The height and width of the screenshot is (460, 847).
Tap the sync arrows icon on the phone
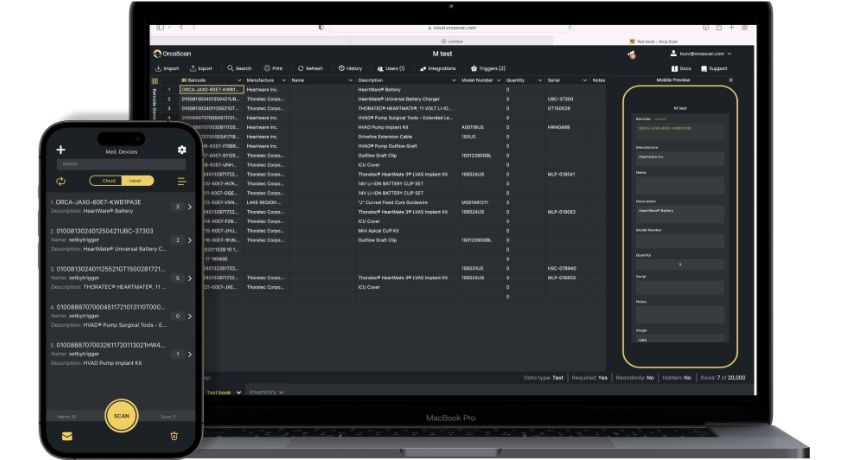tap(61, 181)
